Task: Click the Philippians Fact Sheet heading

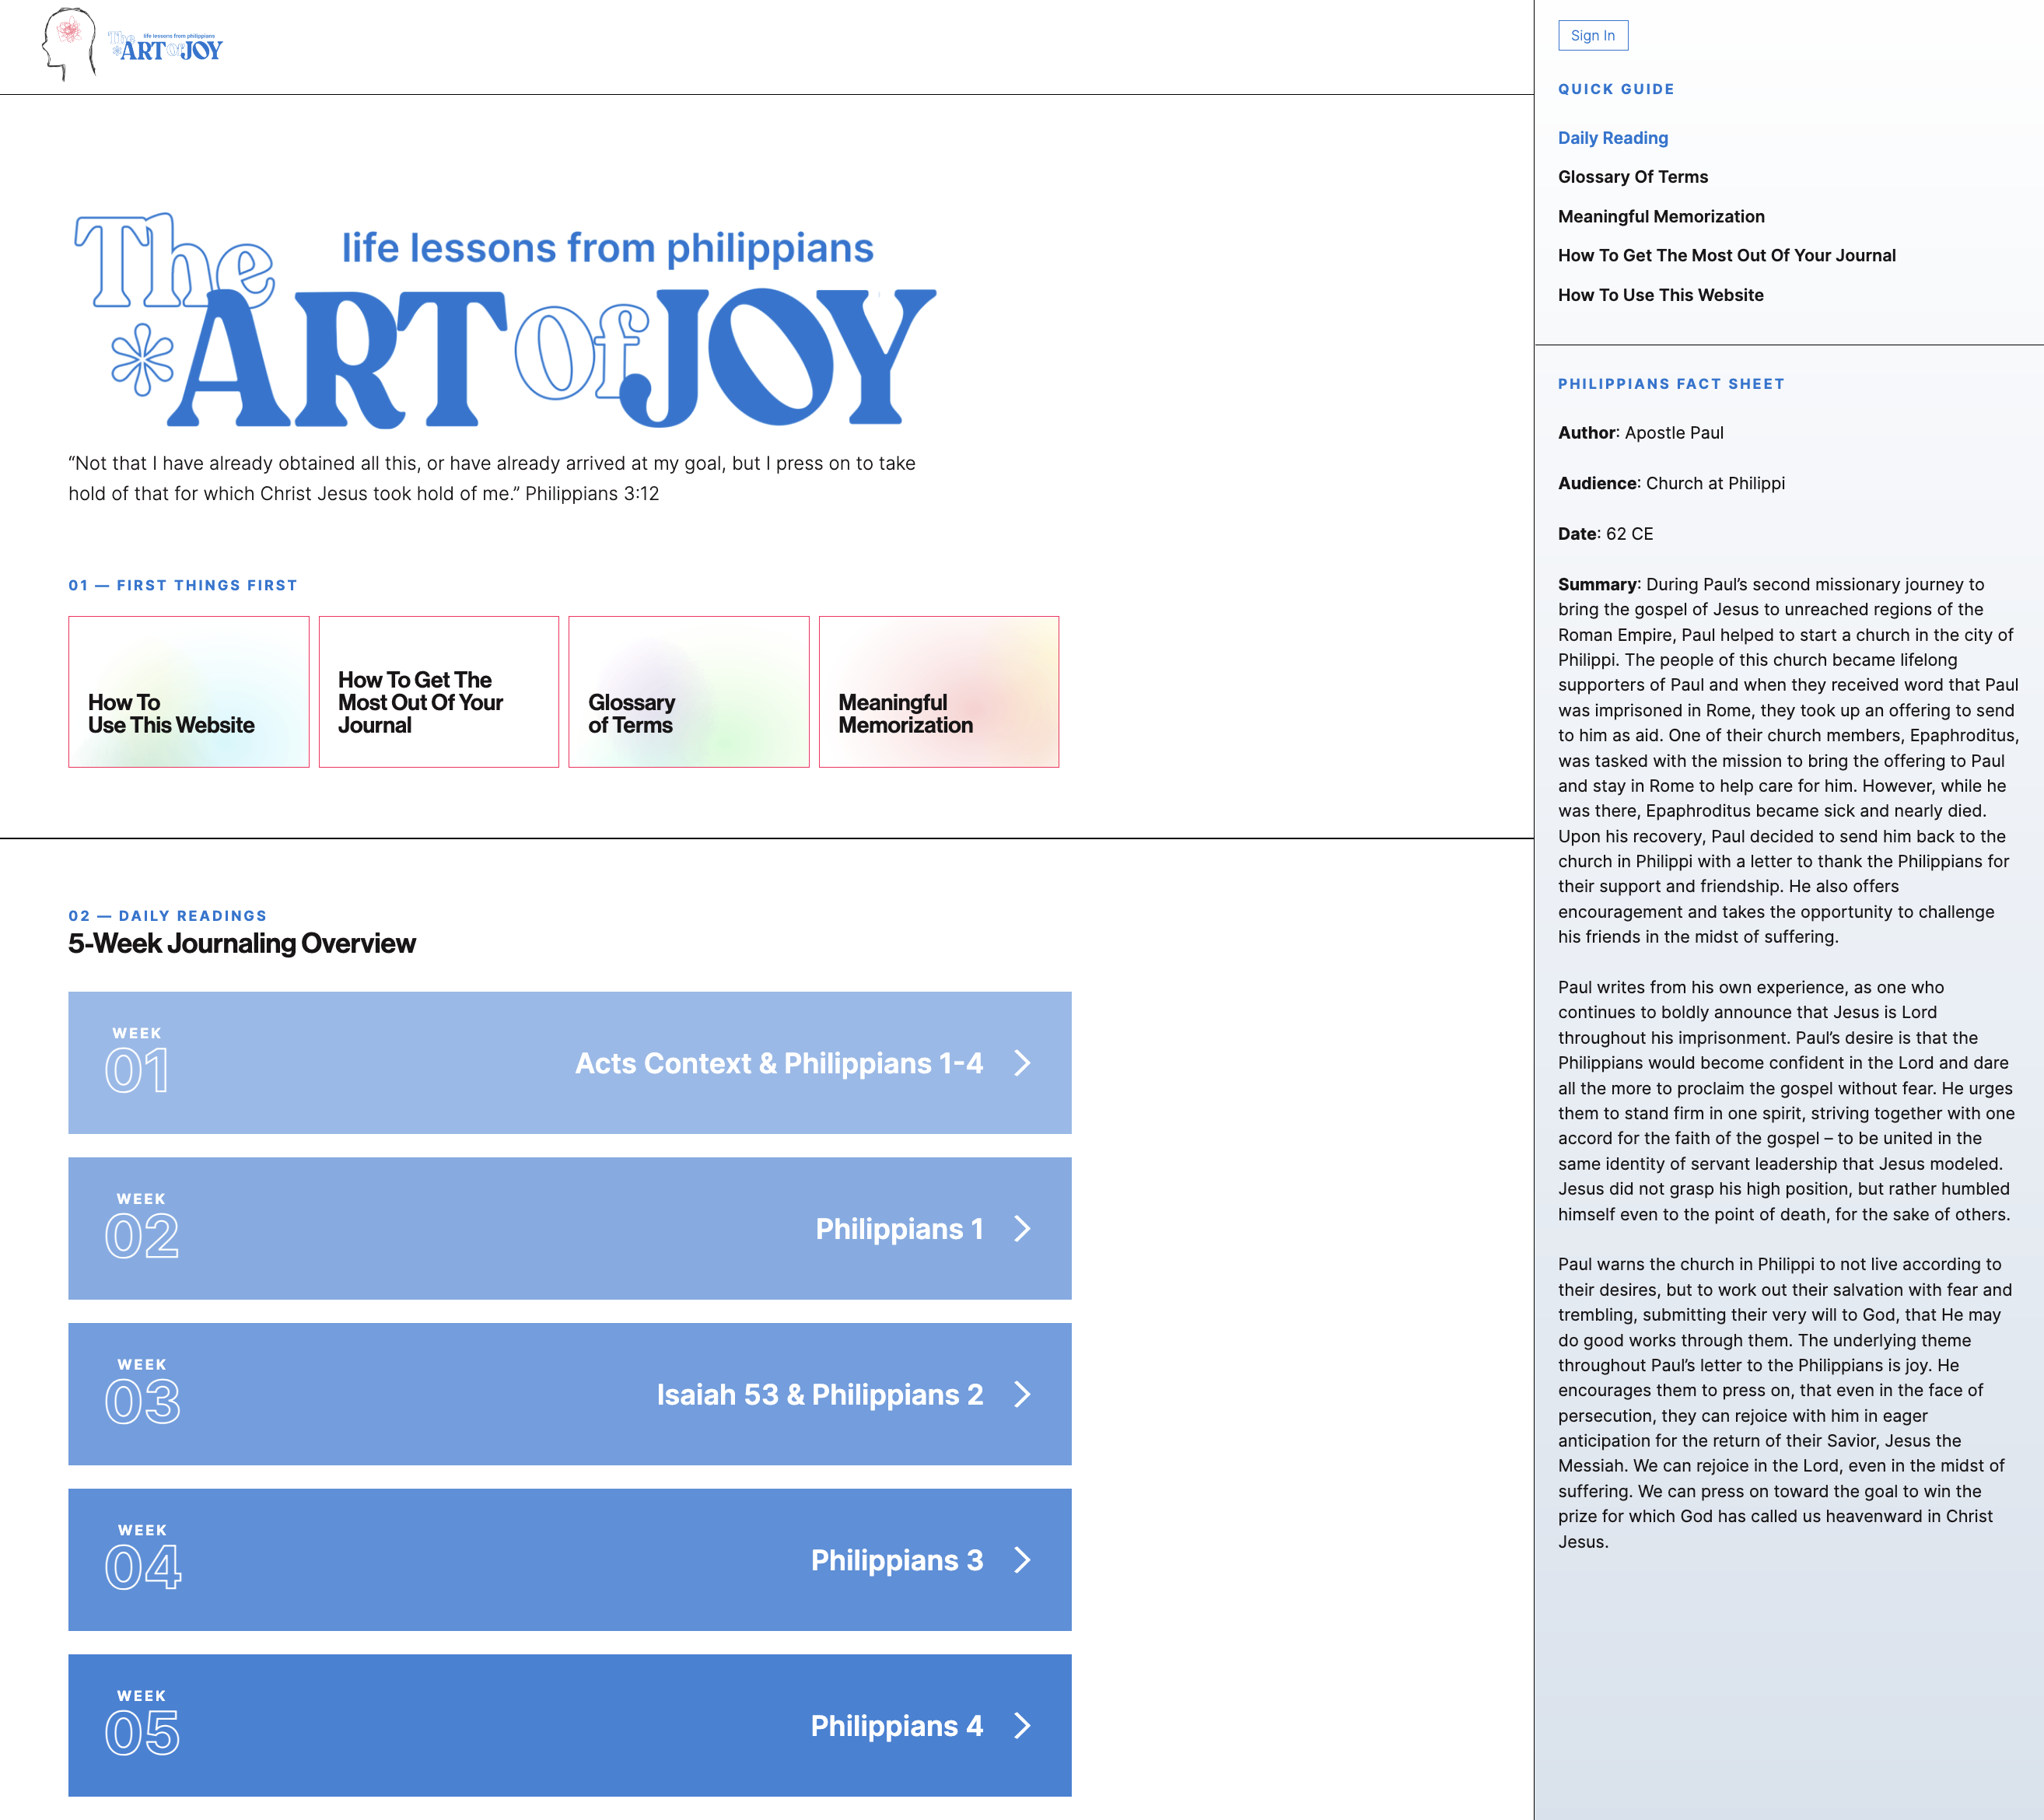Action: [x=1671, y=384]
